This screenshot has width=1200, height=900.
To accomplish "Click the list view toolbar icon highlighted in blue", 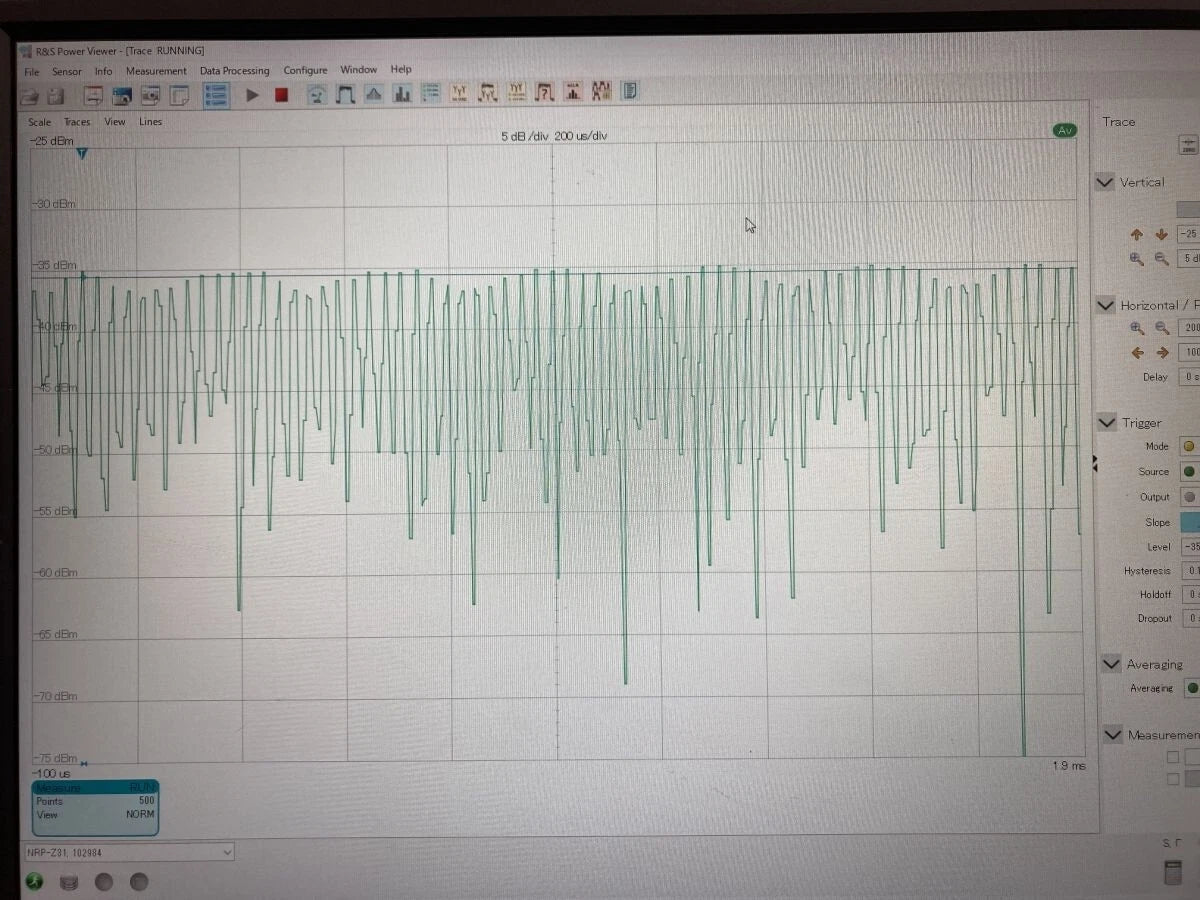I will click(215, 95).
